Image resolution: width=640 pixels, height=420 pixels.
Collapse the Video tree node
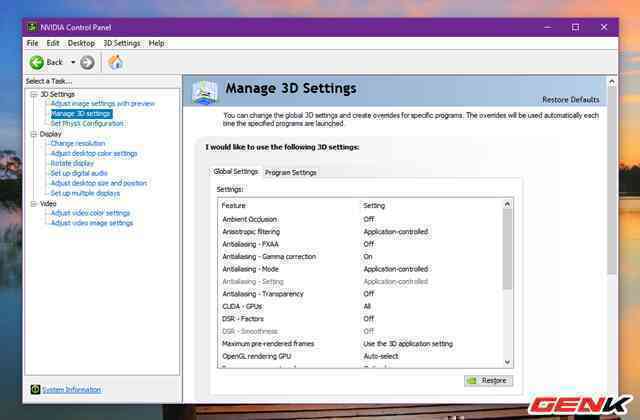[34, 204]
